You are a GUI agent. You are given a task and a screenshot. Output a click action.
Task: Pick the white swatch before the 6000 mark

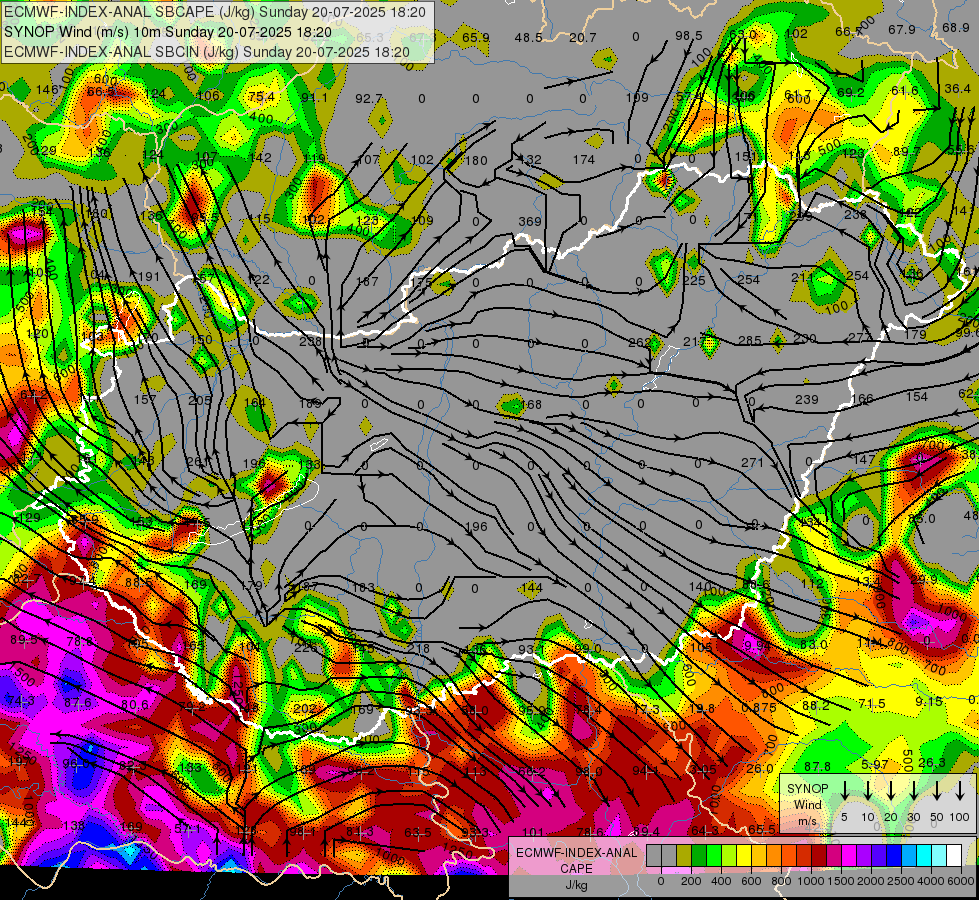[954, 855]
